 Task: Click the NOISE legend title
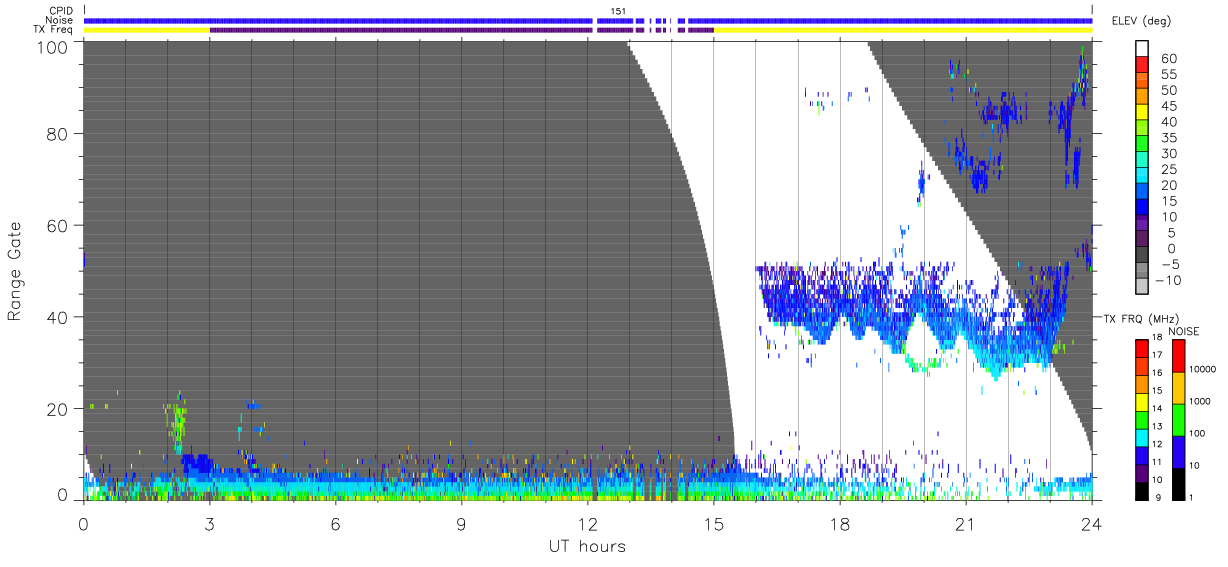(x=1185, y=331)
